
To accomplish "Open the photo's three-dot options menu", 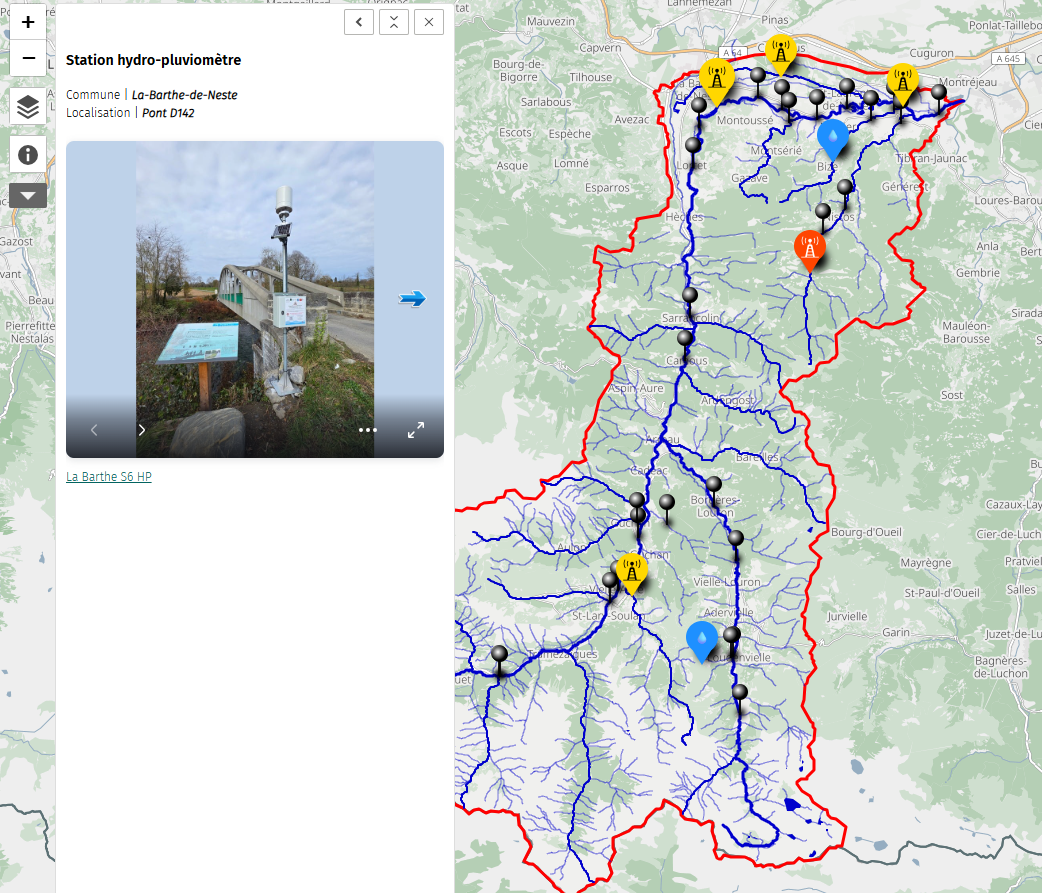I will [368, 430].
